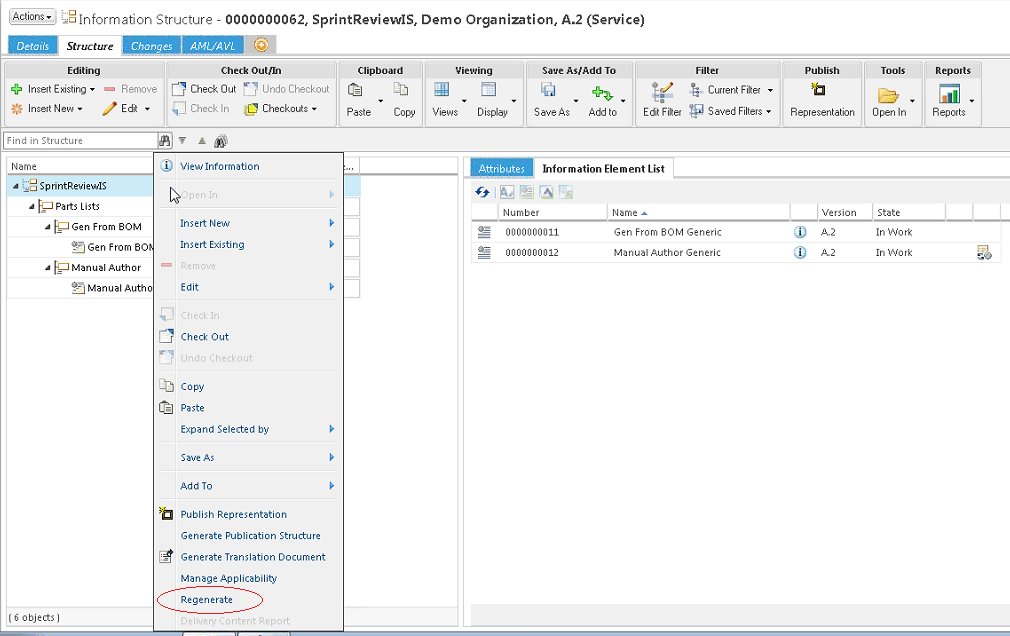Click the orange customize tabs icon
1010x636 pixels.
[261, 45]
